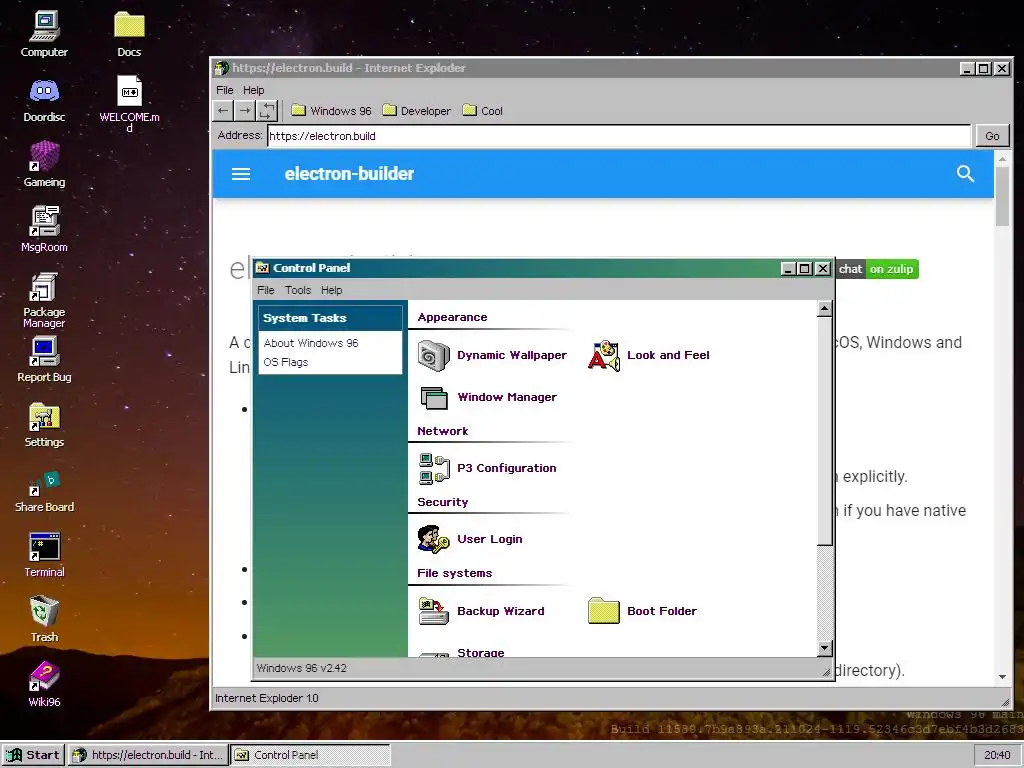Open Boot Folder item

[x=643, y=611]
